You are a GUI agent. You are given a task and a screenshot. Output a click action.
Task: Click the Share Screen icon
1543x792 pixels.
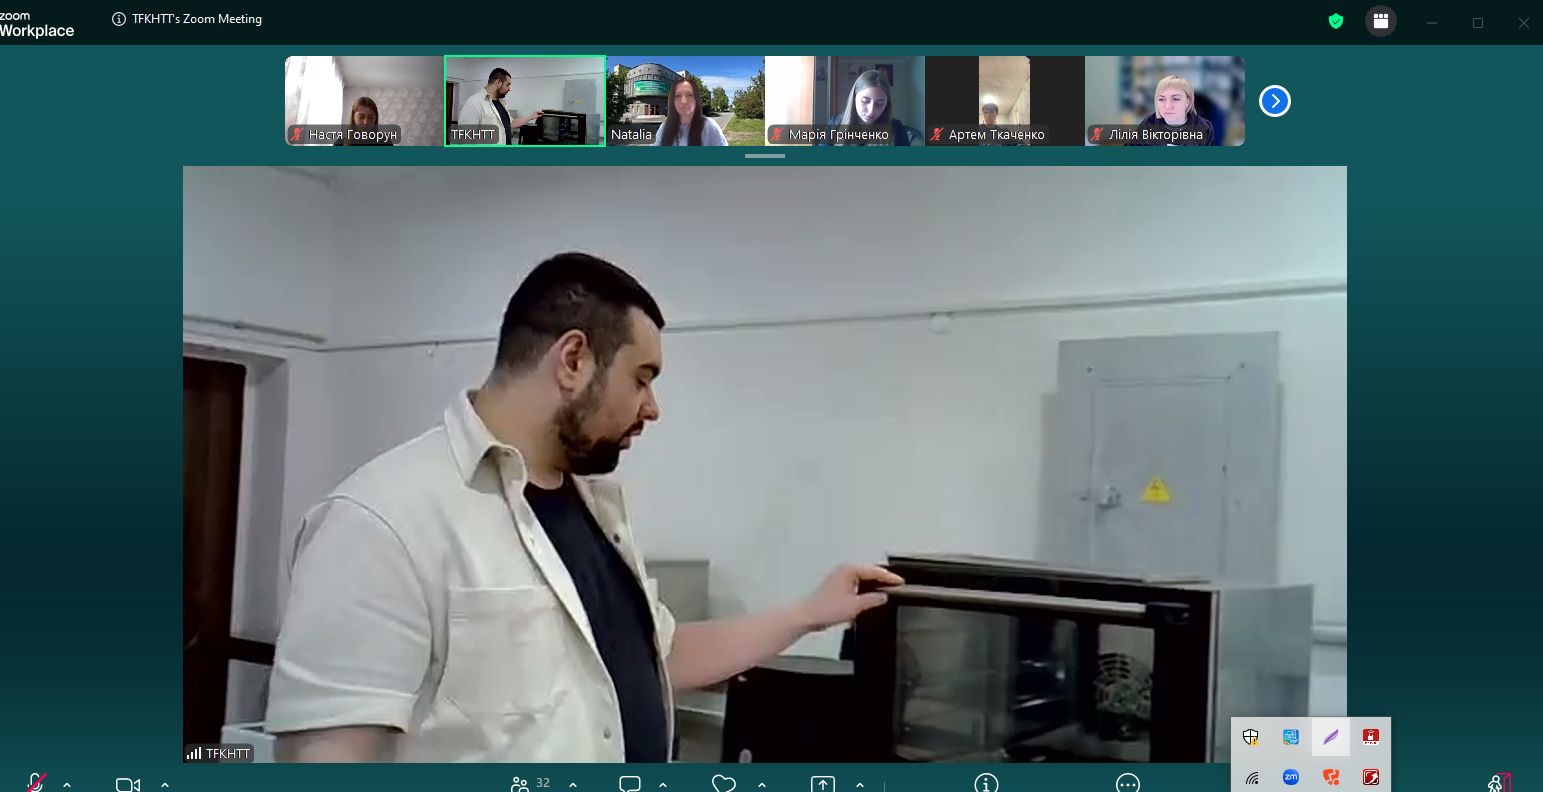[822, 784]
